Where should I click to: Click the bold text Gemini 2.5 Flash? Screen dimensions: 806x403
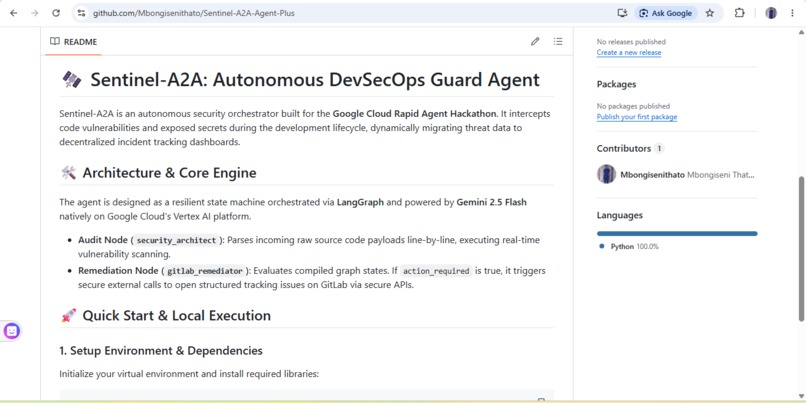click(491, 203)
